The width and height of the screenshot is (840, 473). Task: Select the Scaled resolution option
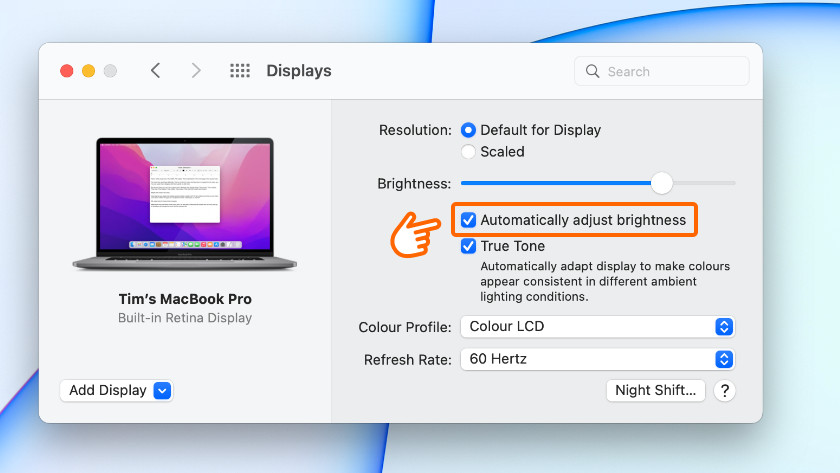click(x=468, y=152)
